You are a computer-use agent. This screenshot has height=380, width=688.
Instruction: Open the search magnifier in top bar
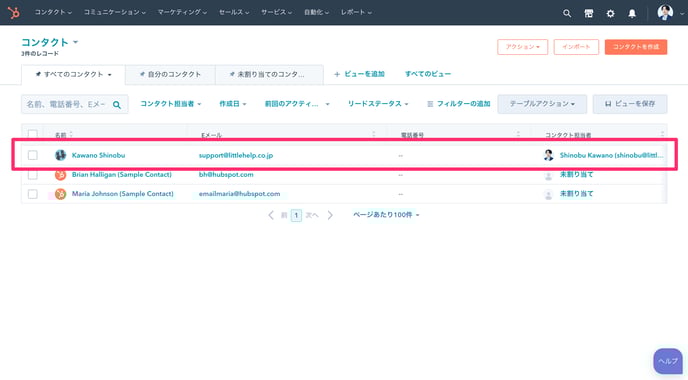pyautogui.click(x=567, y=13)
